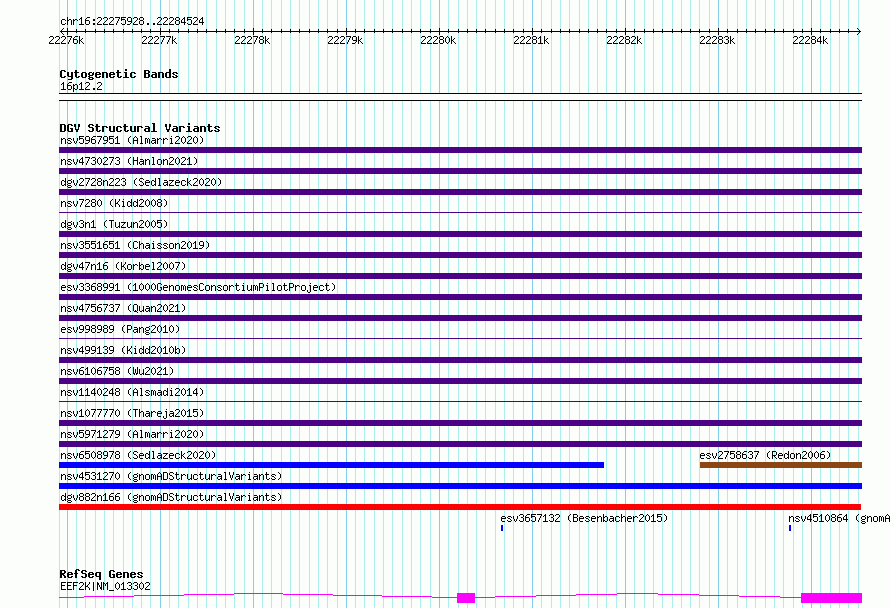Click the 22284k ruler tick label
Screen dimensions: 890x608
click(x=810, y=40)
